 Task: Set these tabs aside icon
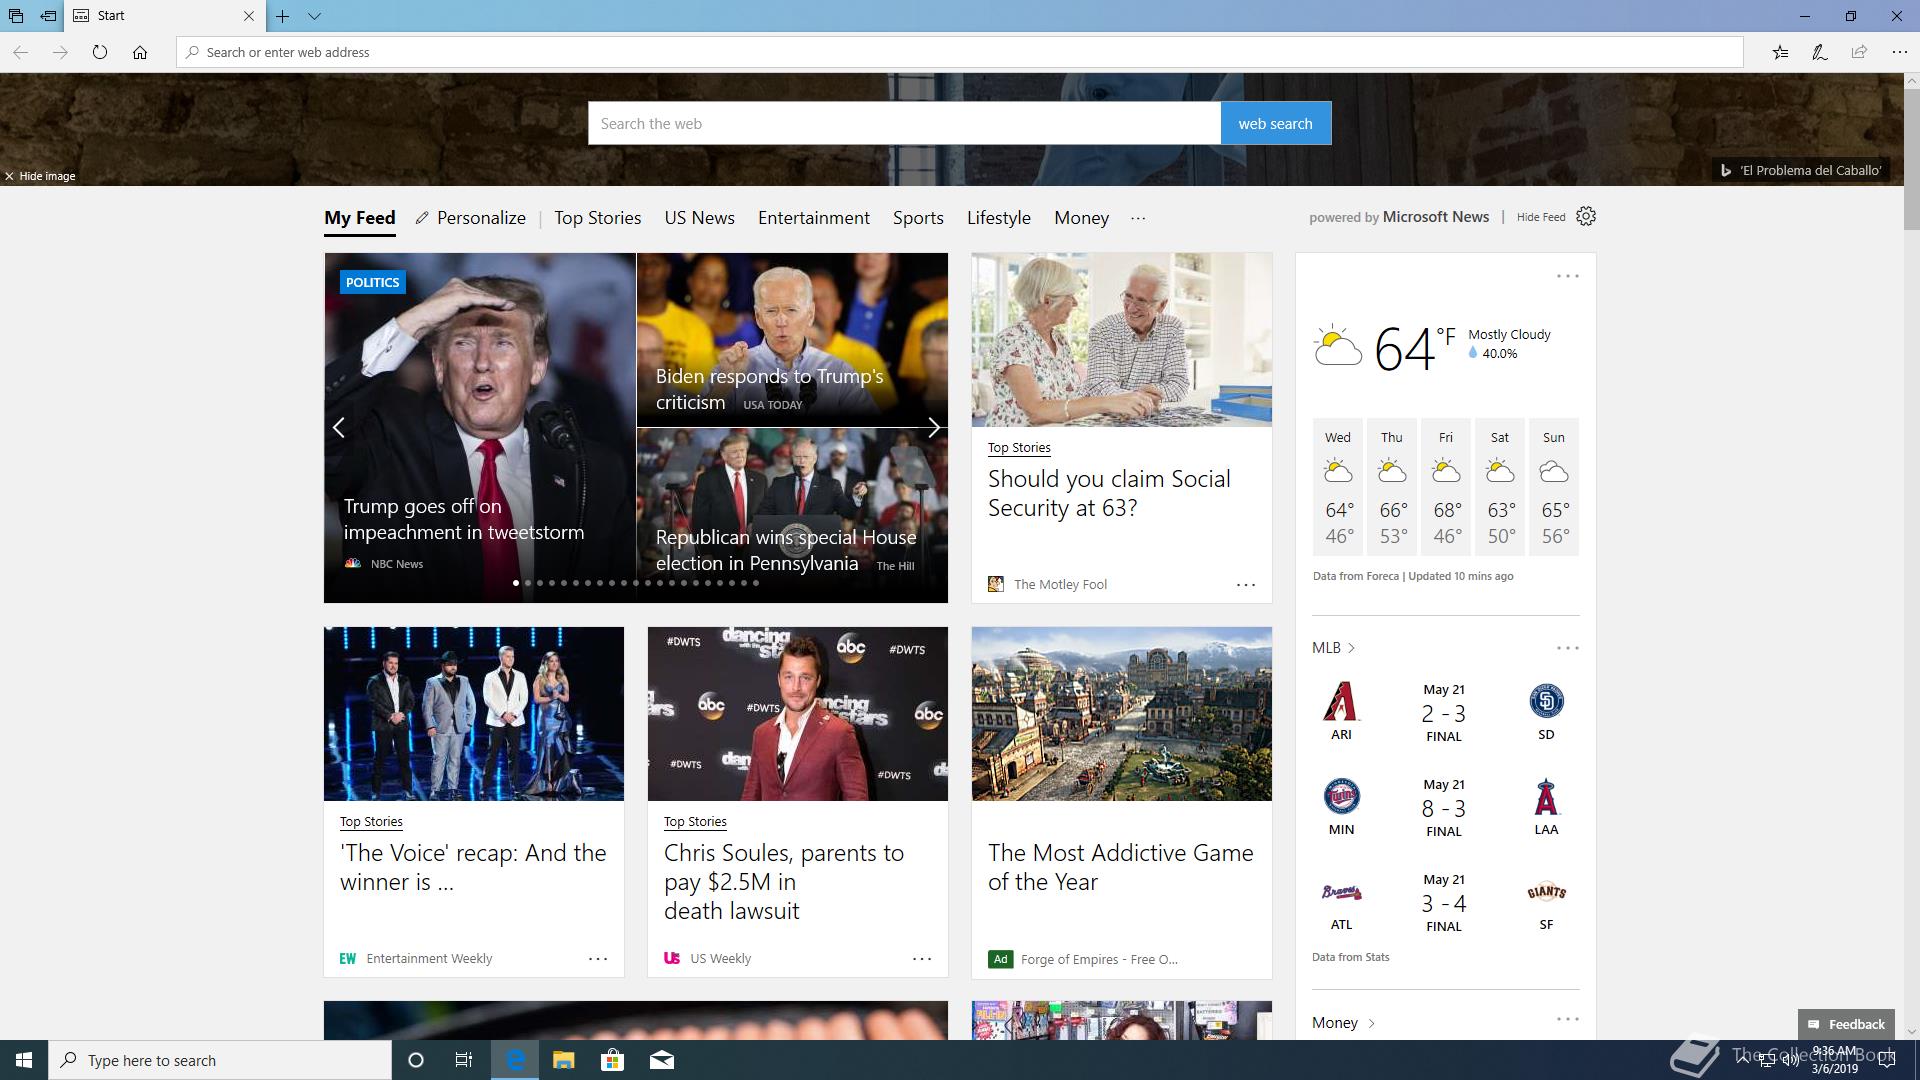click(x=48, y=16)
